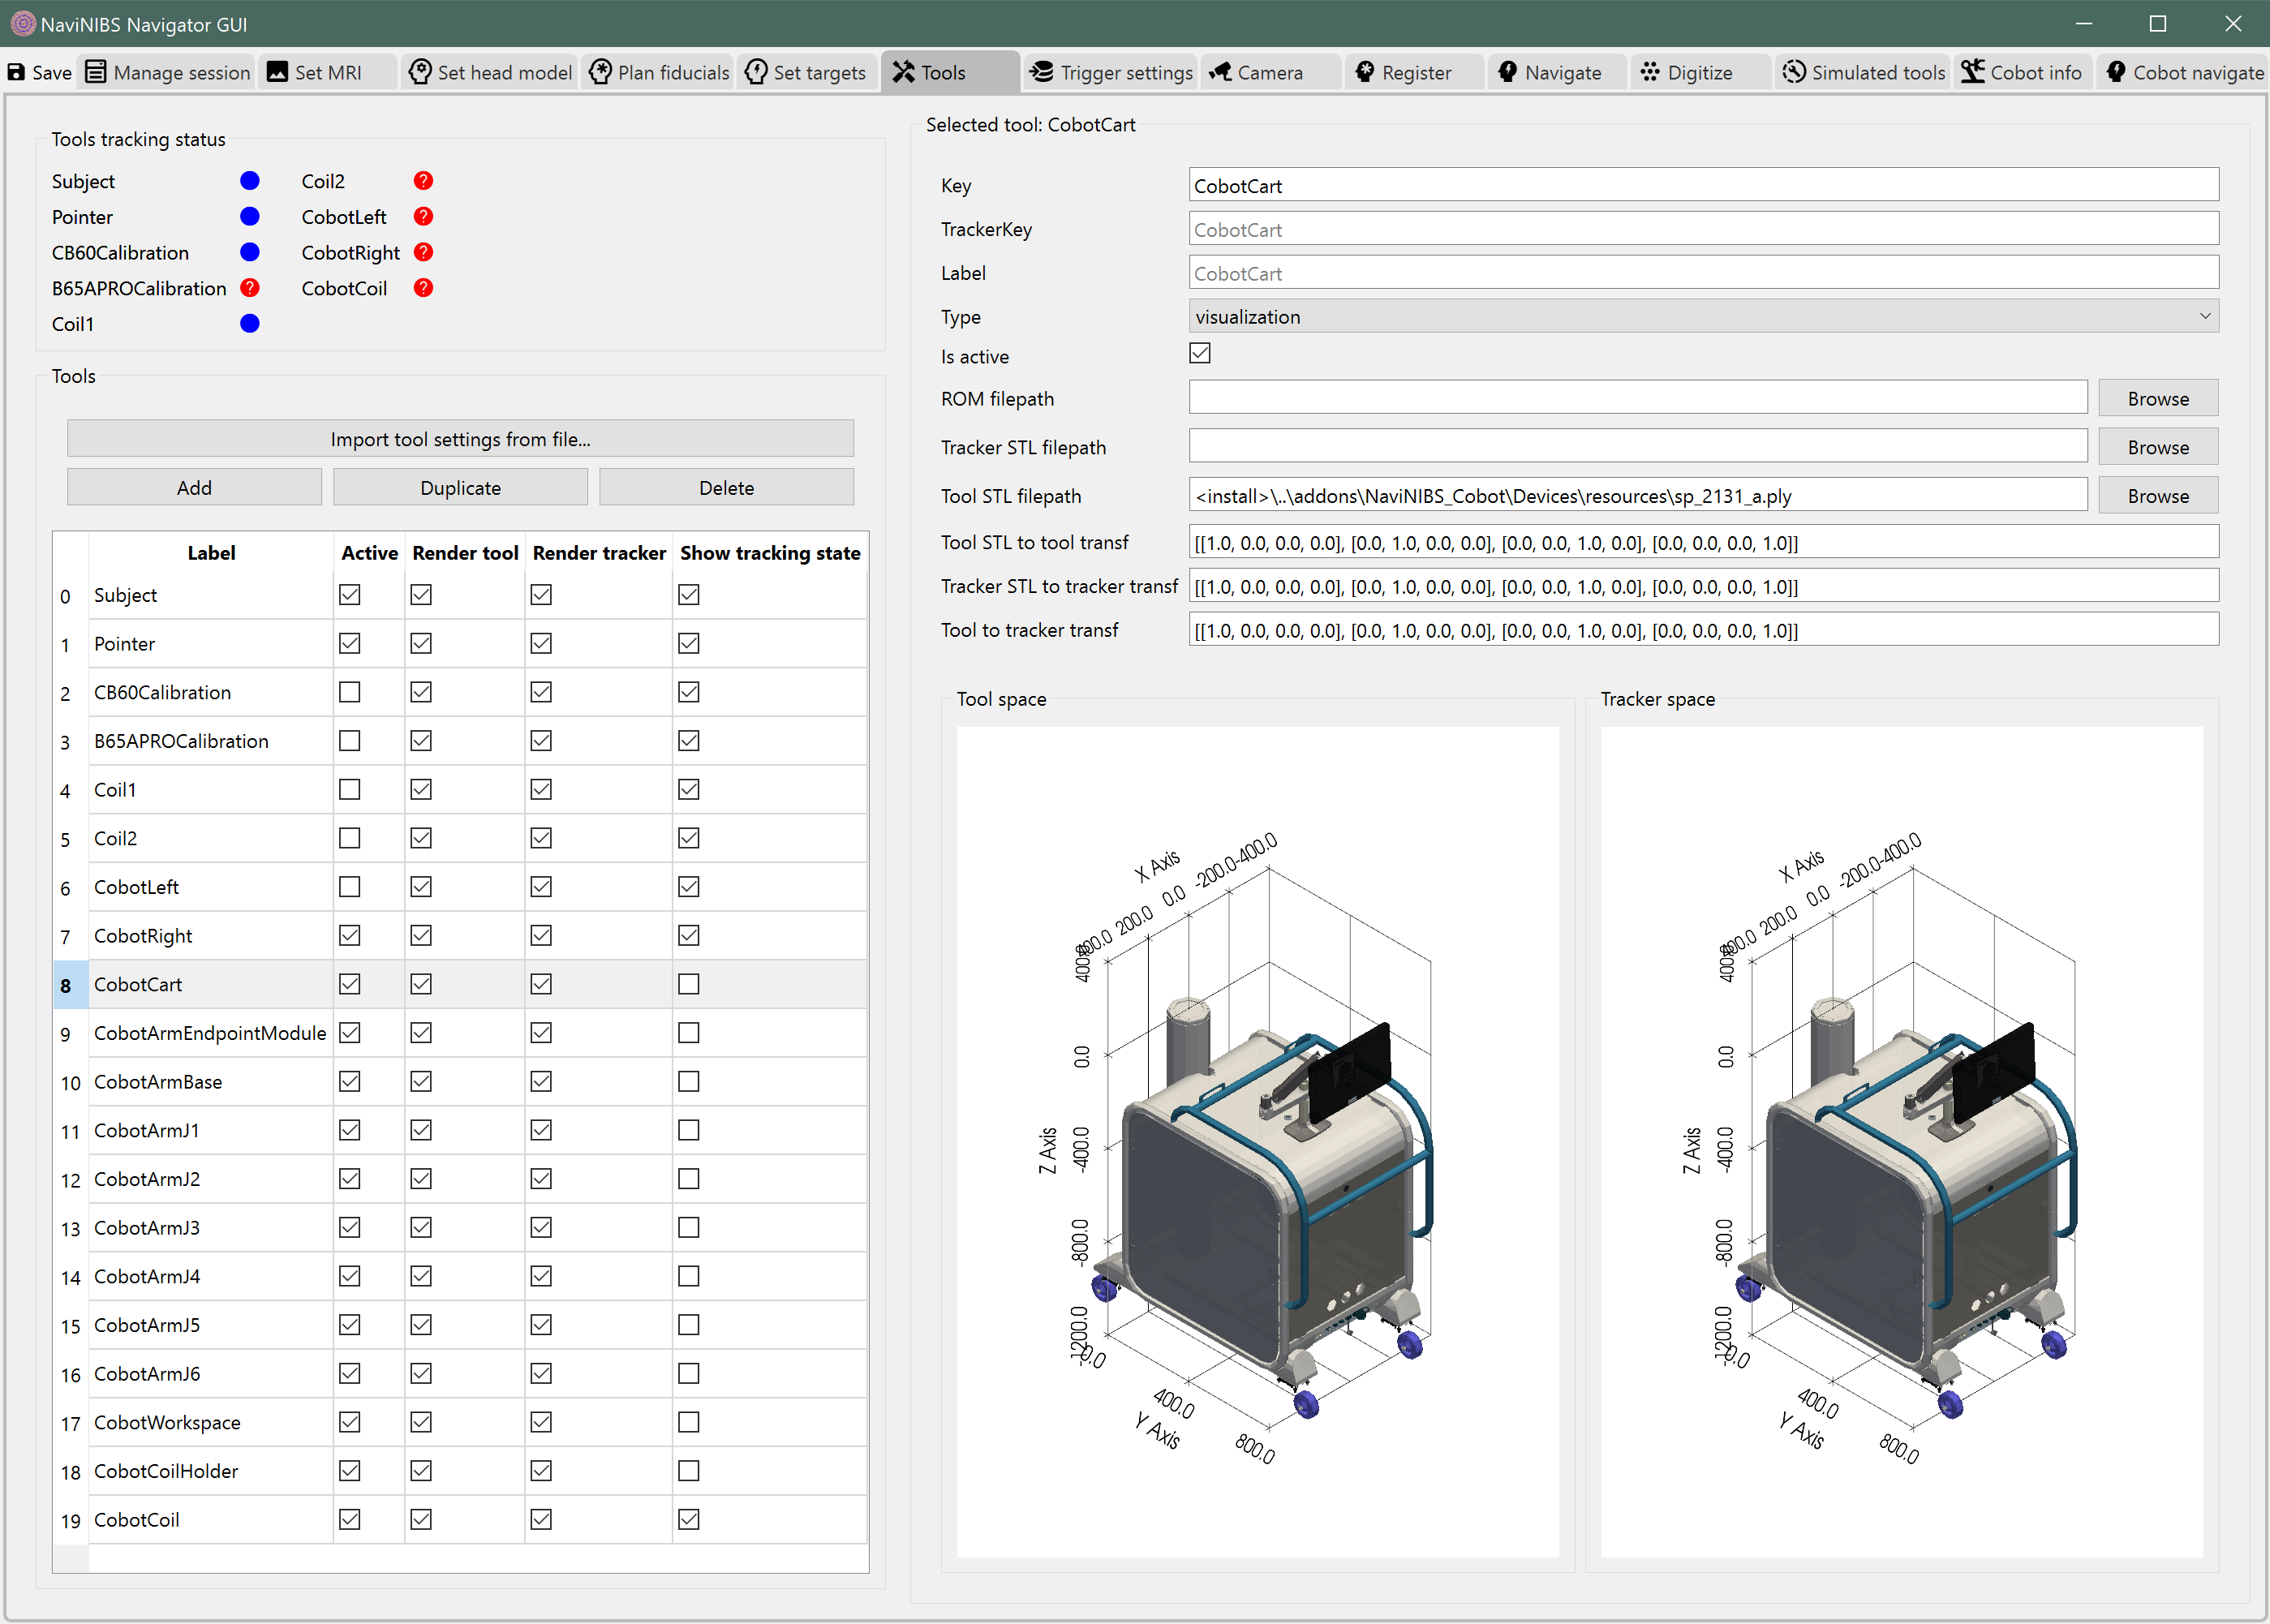
Task: Click the Delete tool button
Action: [x=726, y=488]
